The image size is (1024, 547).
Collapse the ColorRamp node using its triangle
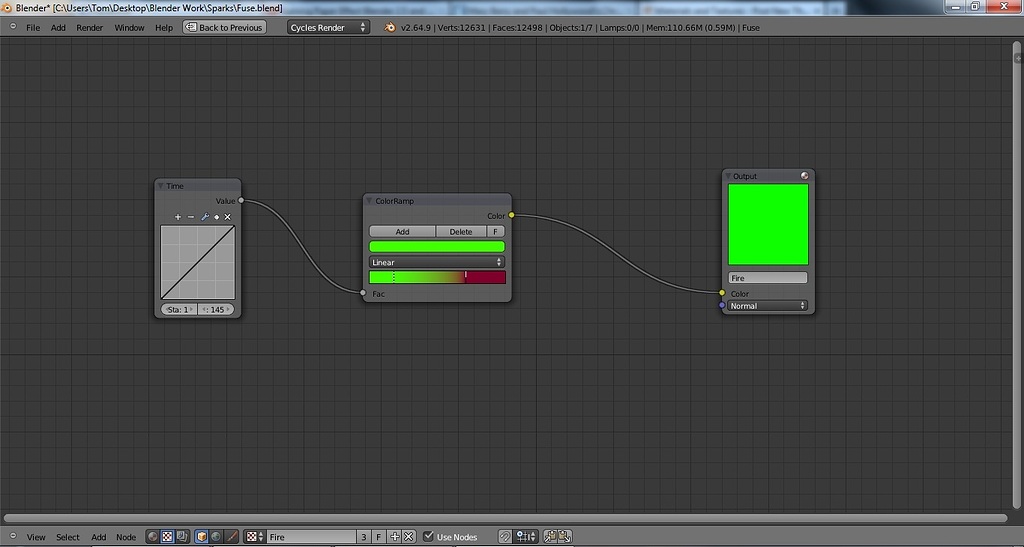pos(369,201)
